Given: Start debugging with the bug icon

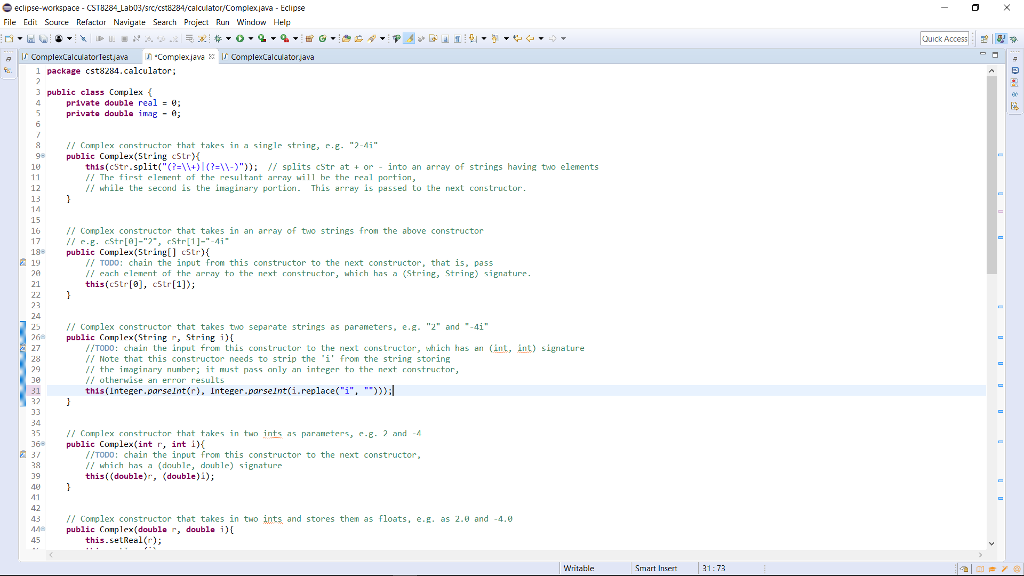Looking at the screenshot, I should [x=218, y=37].
